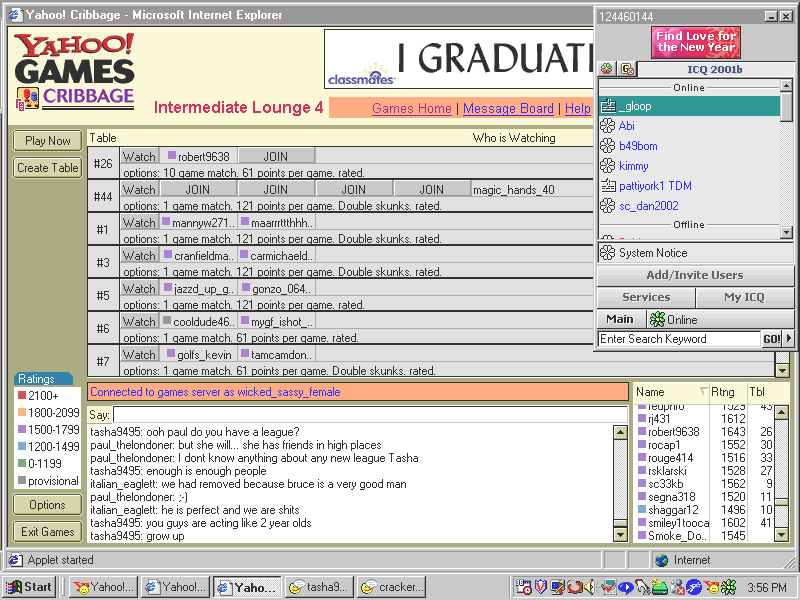
Task: Click the blue round runner tray icon
Action: 694,587
